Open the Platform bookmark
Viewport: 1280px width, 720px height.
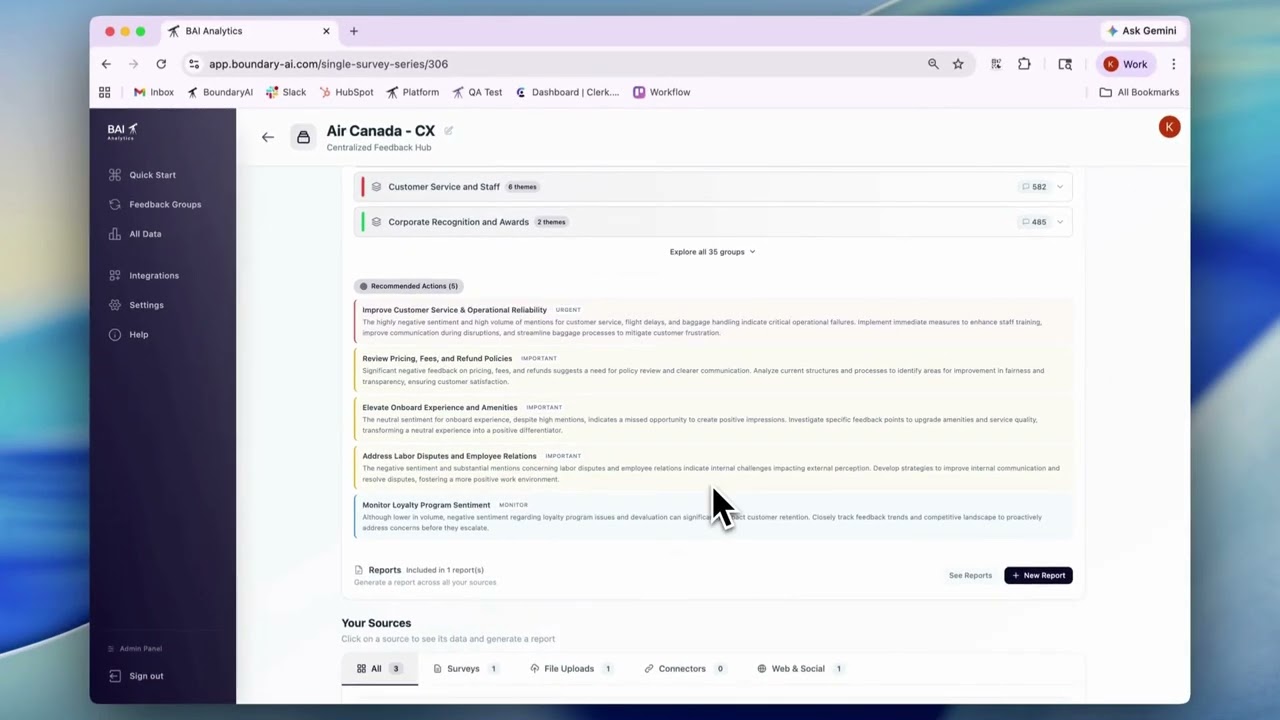412,92
